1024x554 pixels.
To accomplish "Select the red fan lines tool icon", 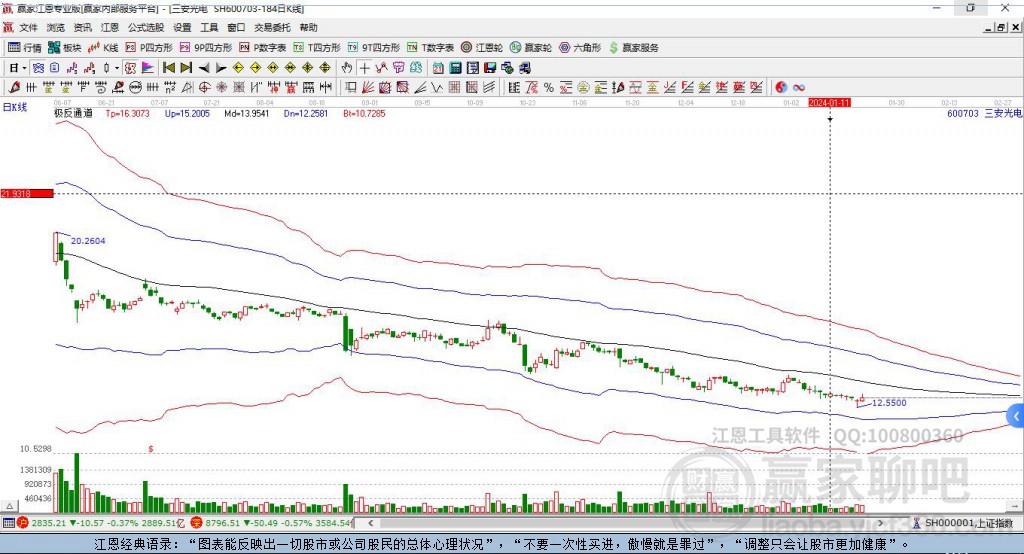I will [368, 88].
